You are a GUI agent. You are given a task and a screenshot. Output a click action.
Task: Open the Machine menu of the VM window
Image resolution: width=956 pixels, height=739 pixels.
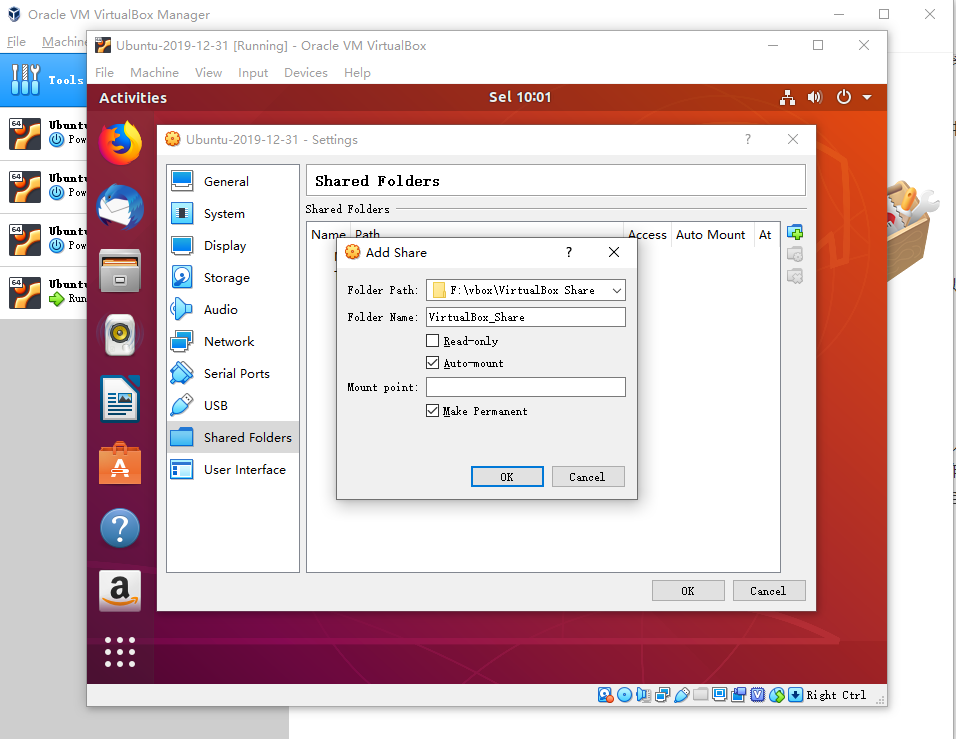[x=154, y=73]
